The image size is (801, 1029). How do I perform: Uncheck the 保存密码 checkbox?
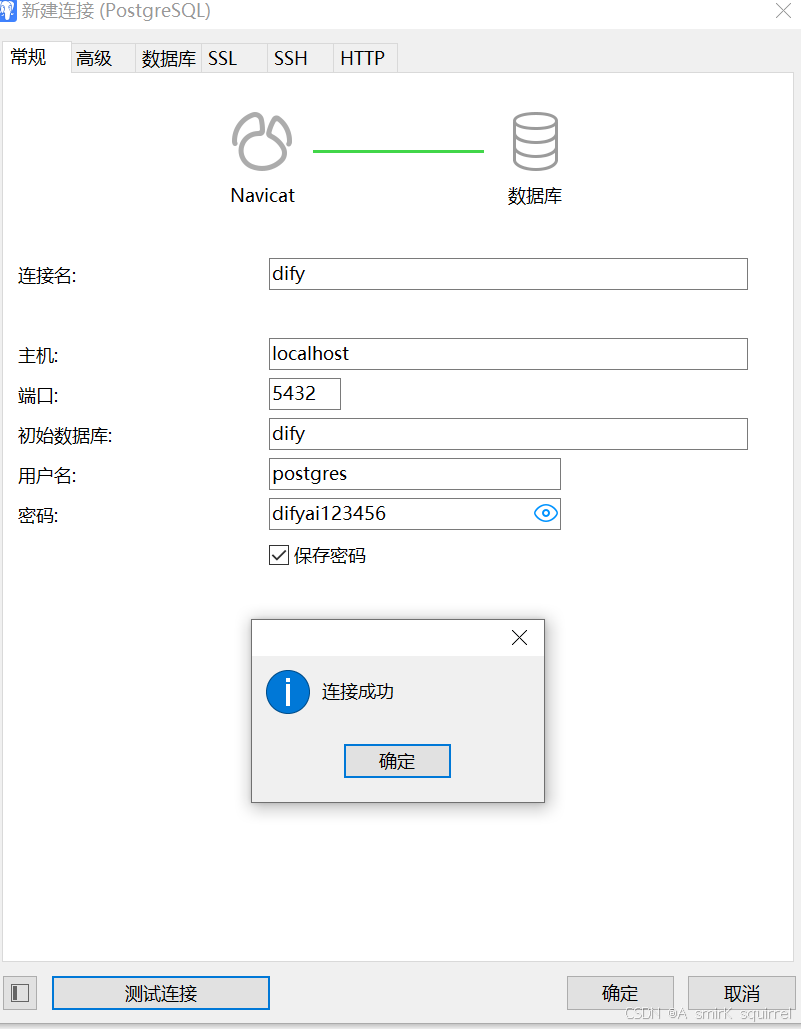point(279,555)
